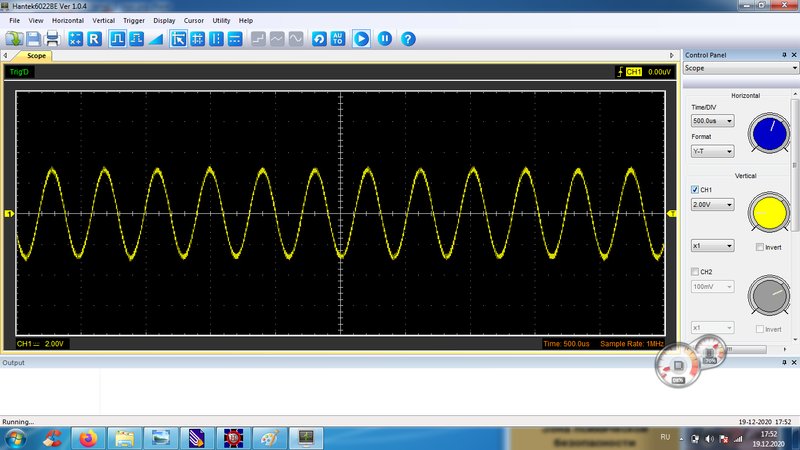Pause acquisition with the pause icon
The height and width of the screenshot is (450, 800).
(384, 39)
